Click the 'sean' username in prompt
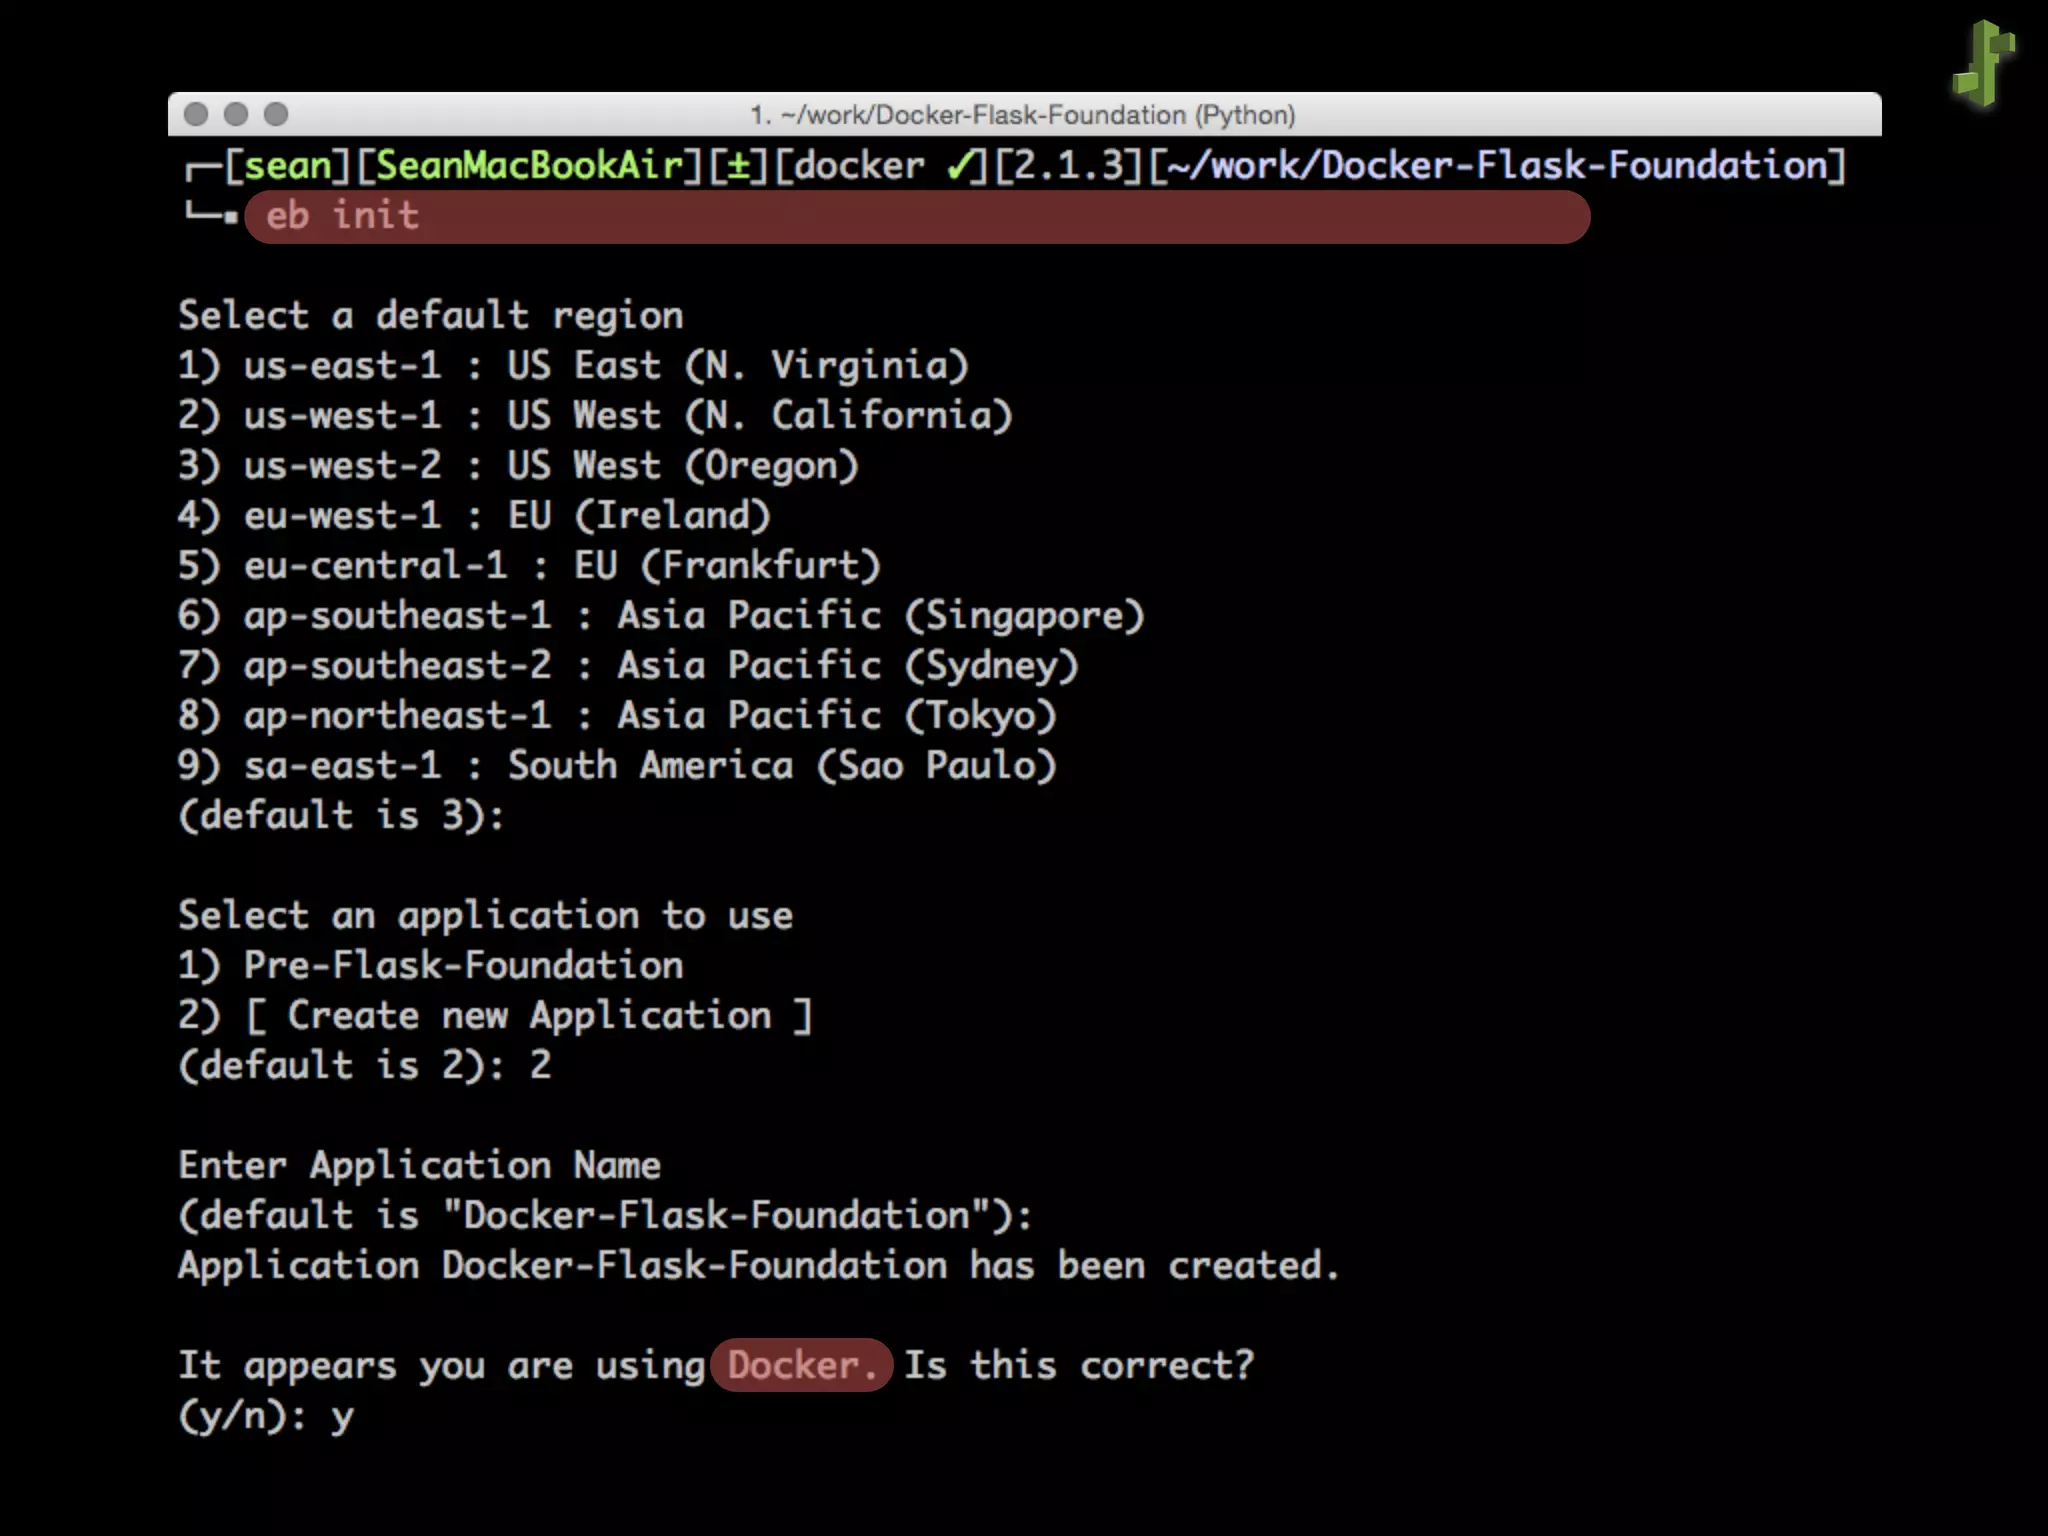Viewport: 2048px width, 1536px height. click(286, 166)
